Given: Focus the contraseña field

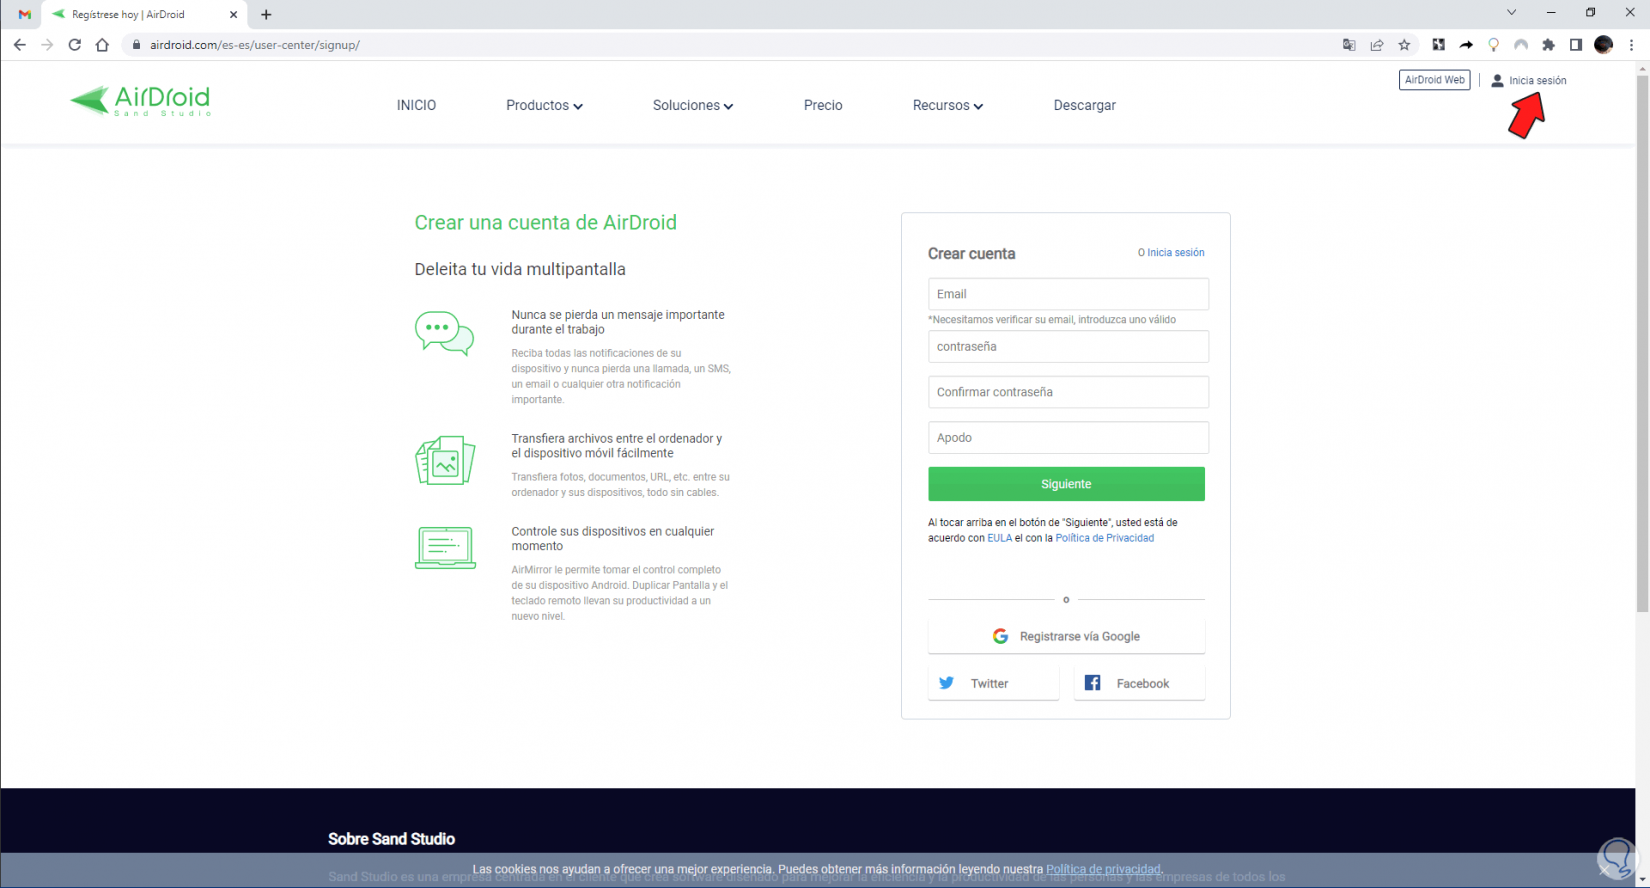Looking at the screenshot, I should pos(1068,346).
